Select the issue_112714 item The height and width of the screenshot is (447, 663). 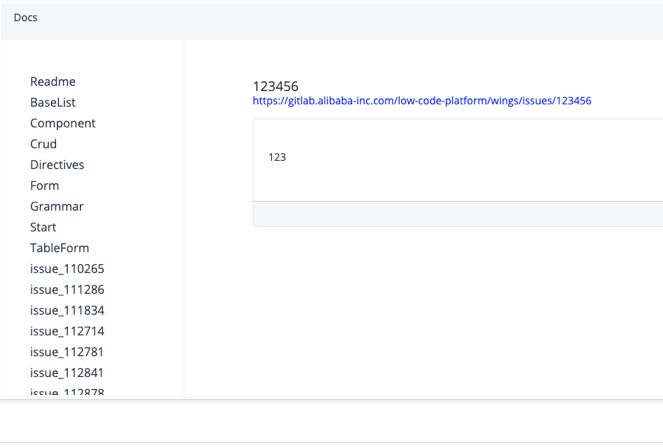coord(67,332)
